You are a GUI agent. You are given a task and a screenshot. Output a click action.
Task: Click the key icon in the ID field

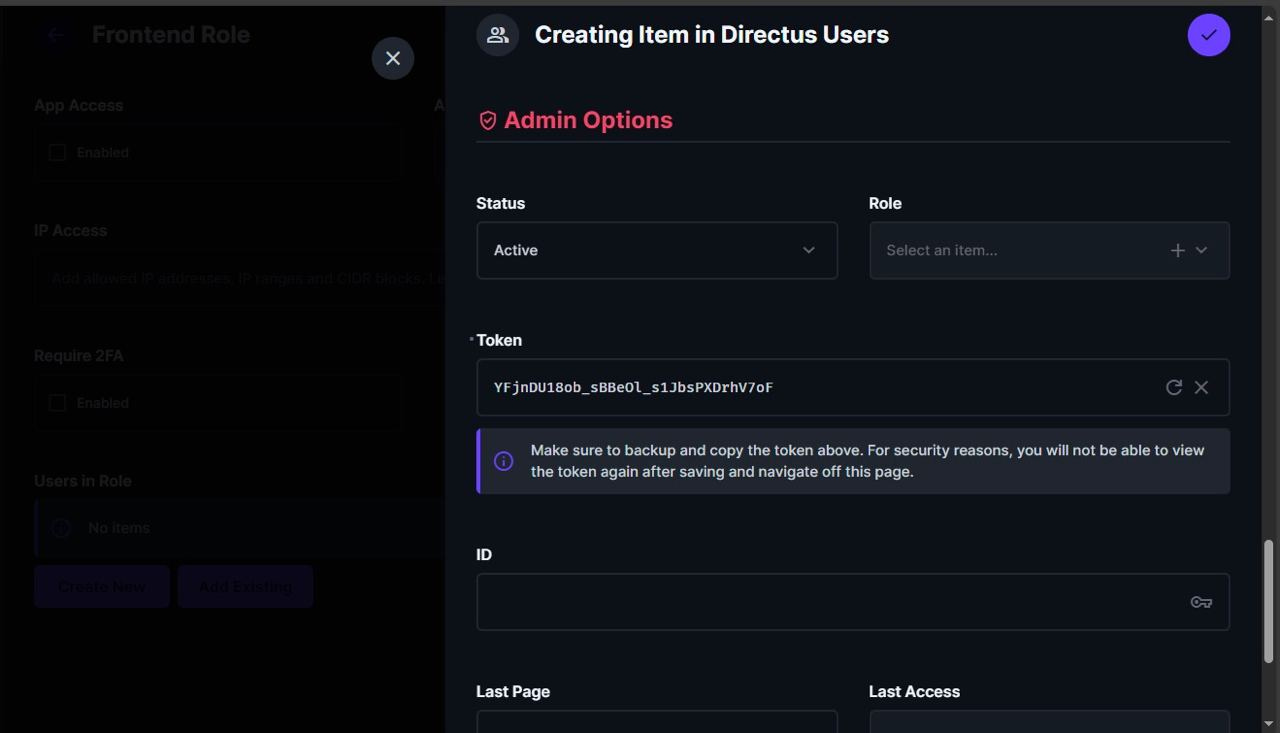(1201, 601)
